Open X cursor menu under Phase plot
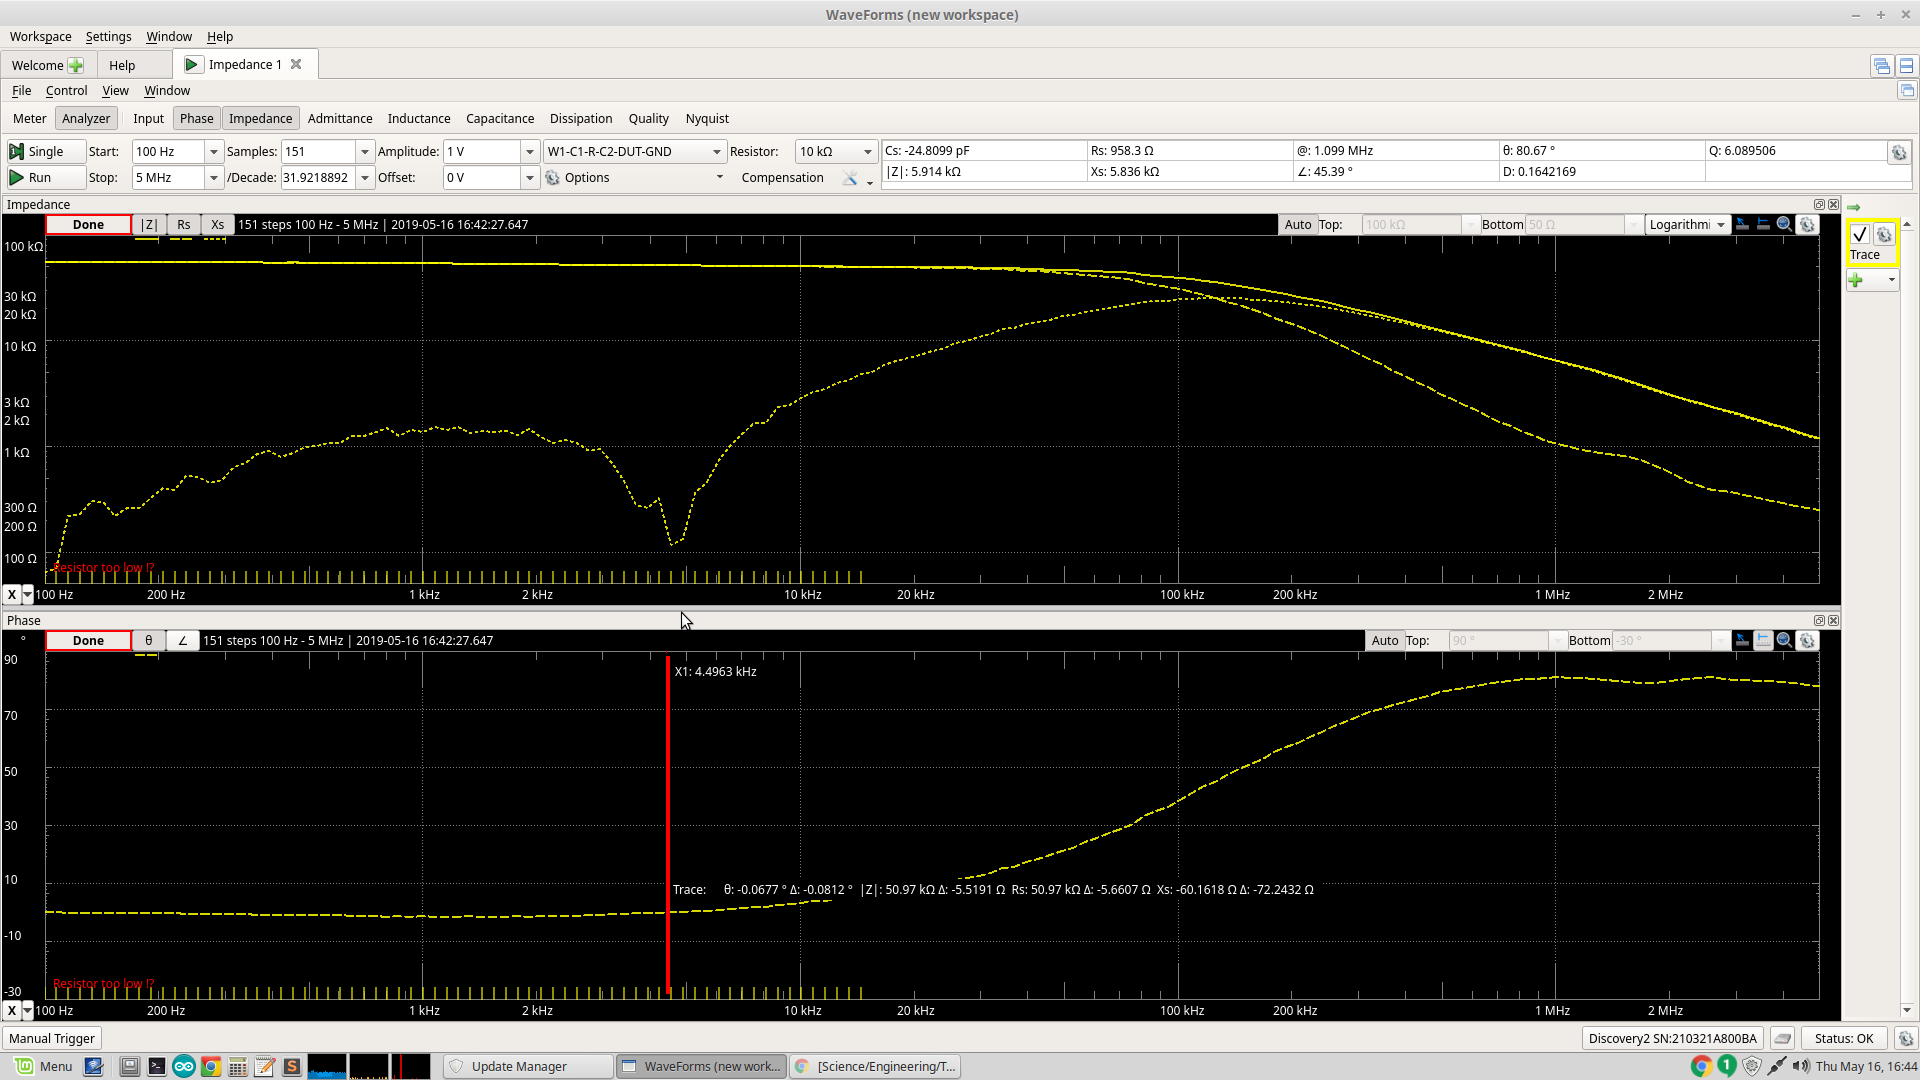1920x1080 pixels. click(x=26, y=1010)
